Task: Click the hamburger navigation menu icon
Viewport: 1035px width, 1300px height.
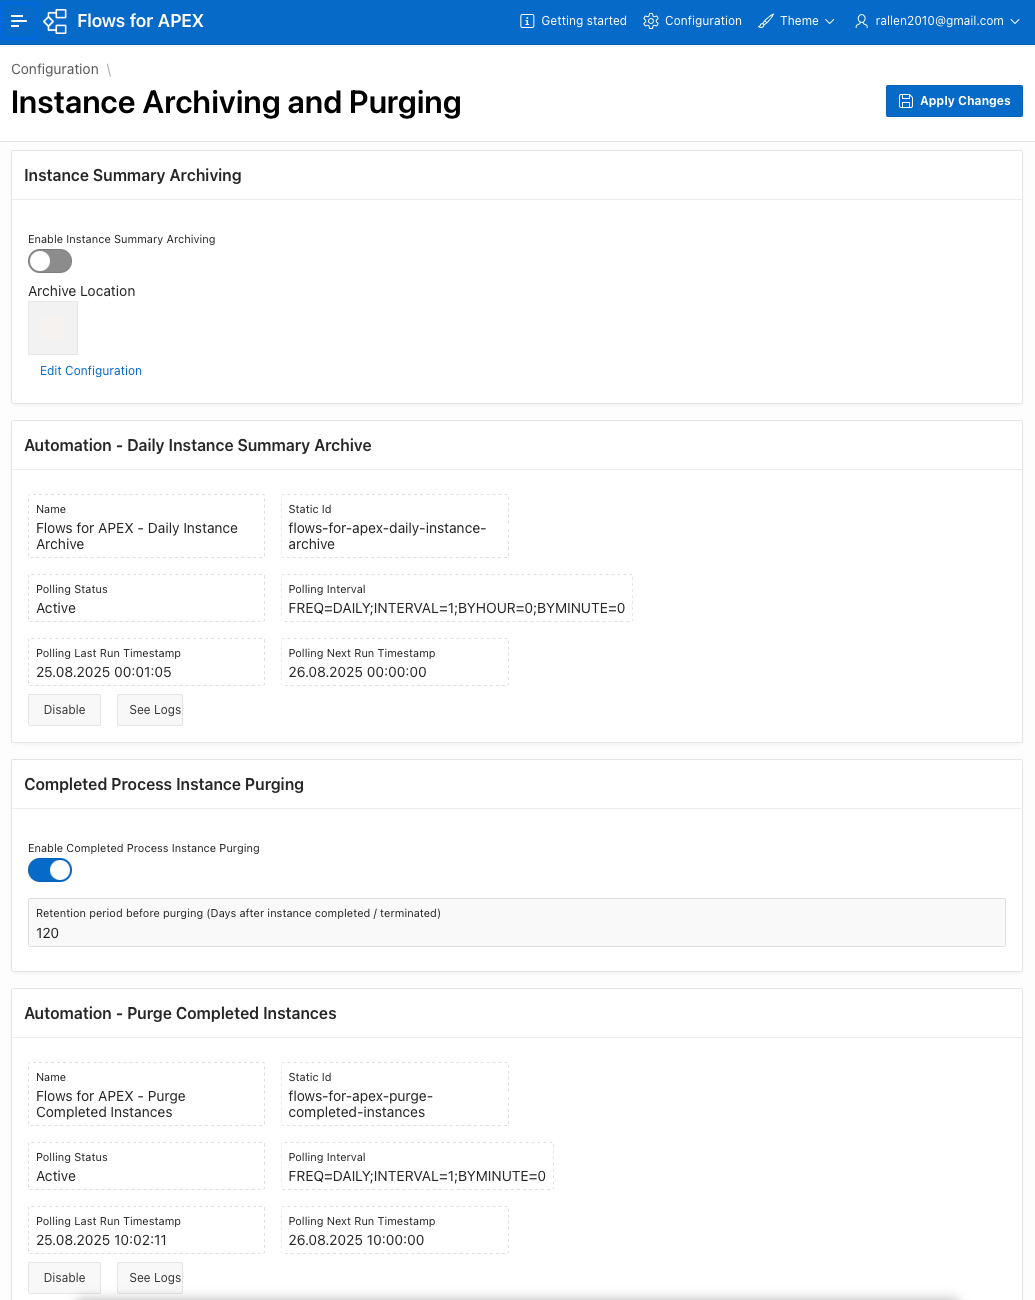Action: pyautogui.click(x=19, y=21)
